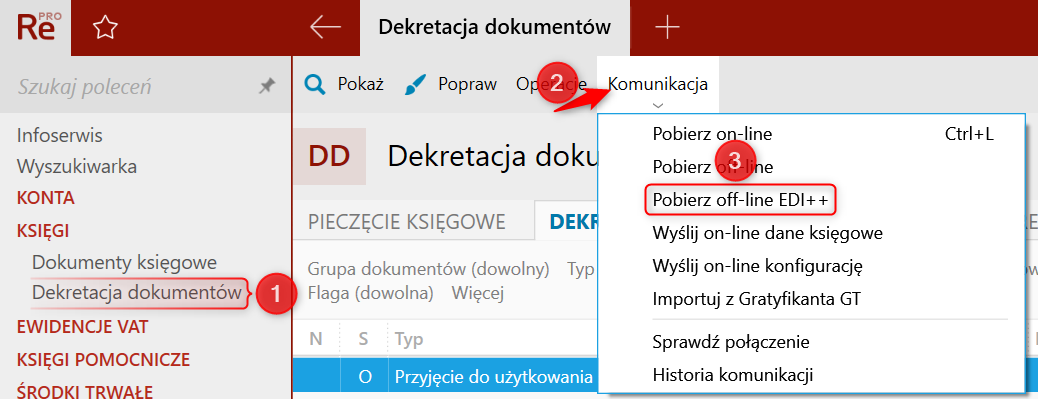
Task: Open Grupa dokumentów (dowolny) filter
Action: coord(429,270)
